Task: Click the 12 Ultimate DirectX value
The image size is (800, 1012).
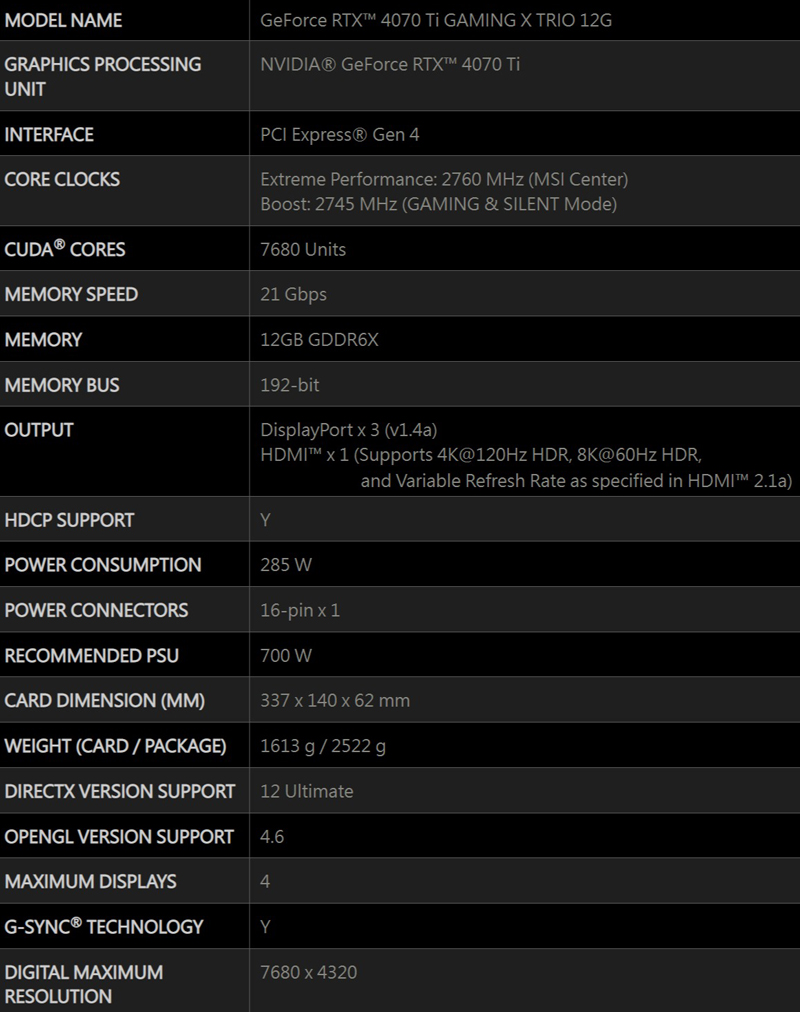Action: click(306, 791)
